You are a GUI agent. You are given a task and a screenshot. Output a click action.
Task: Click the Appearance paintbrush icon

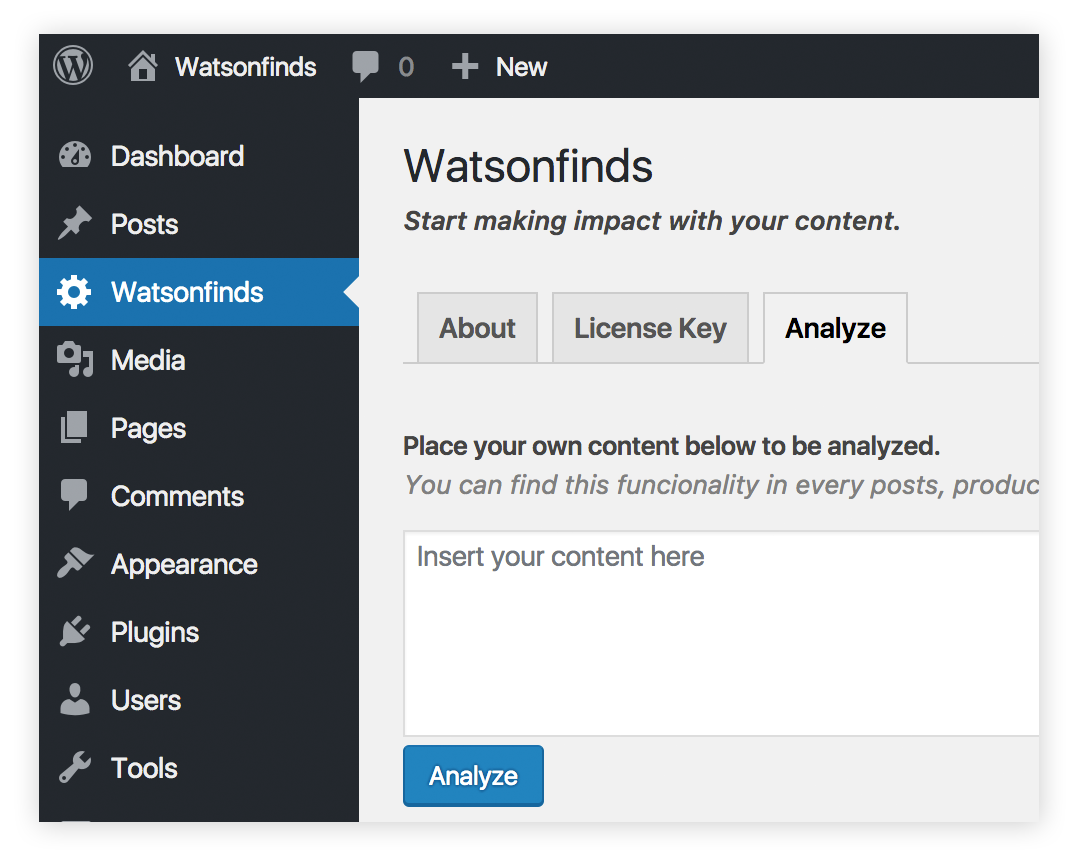pos(75,563)
